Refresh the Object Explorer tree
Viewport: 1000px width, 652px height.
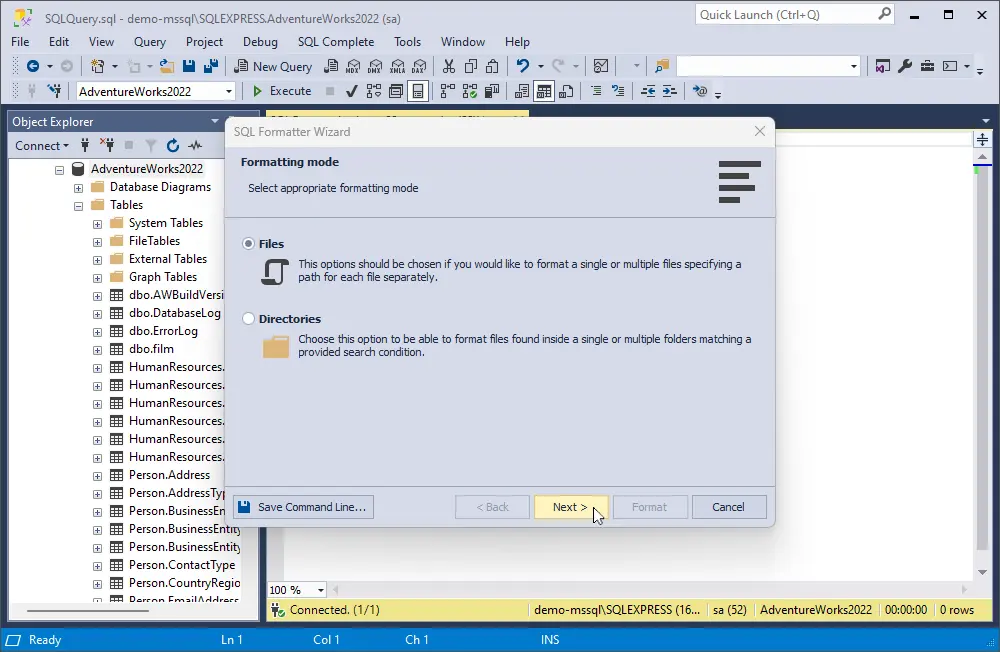click(172, 145)
